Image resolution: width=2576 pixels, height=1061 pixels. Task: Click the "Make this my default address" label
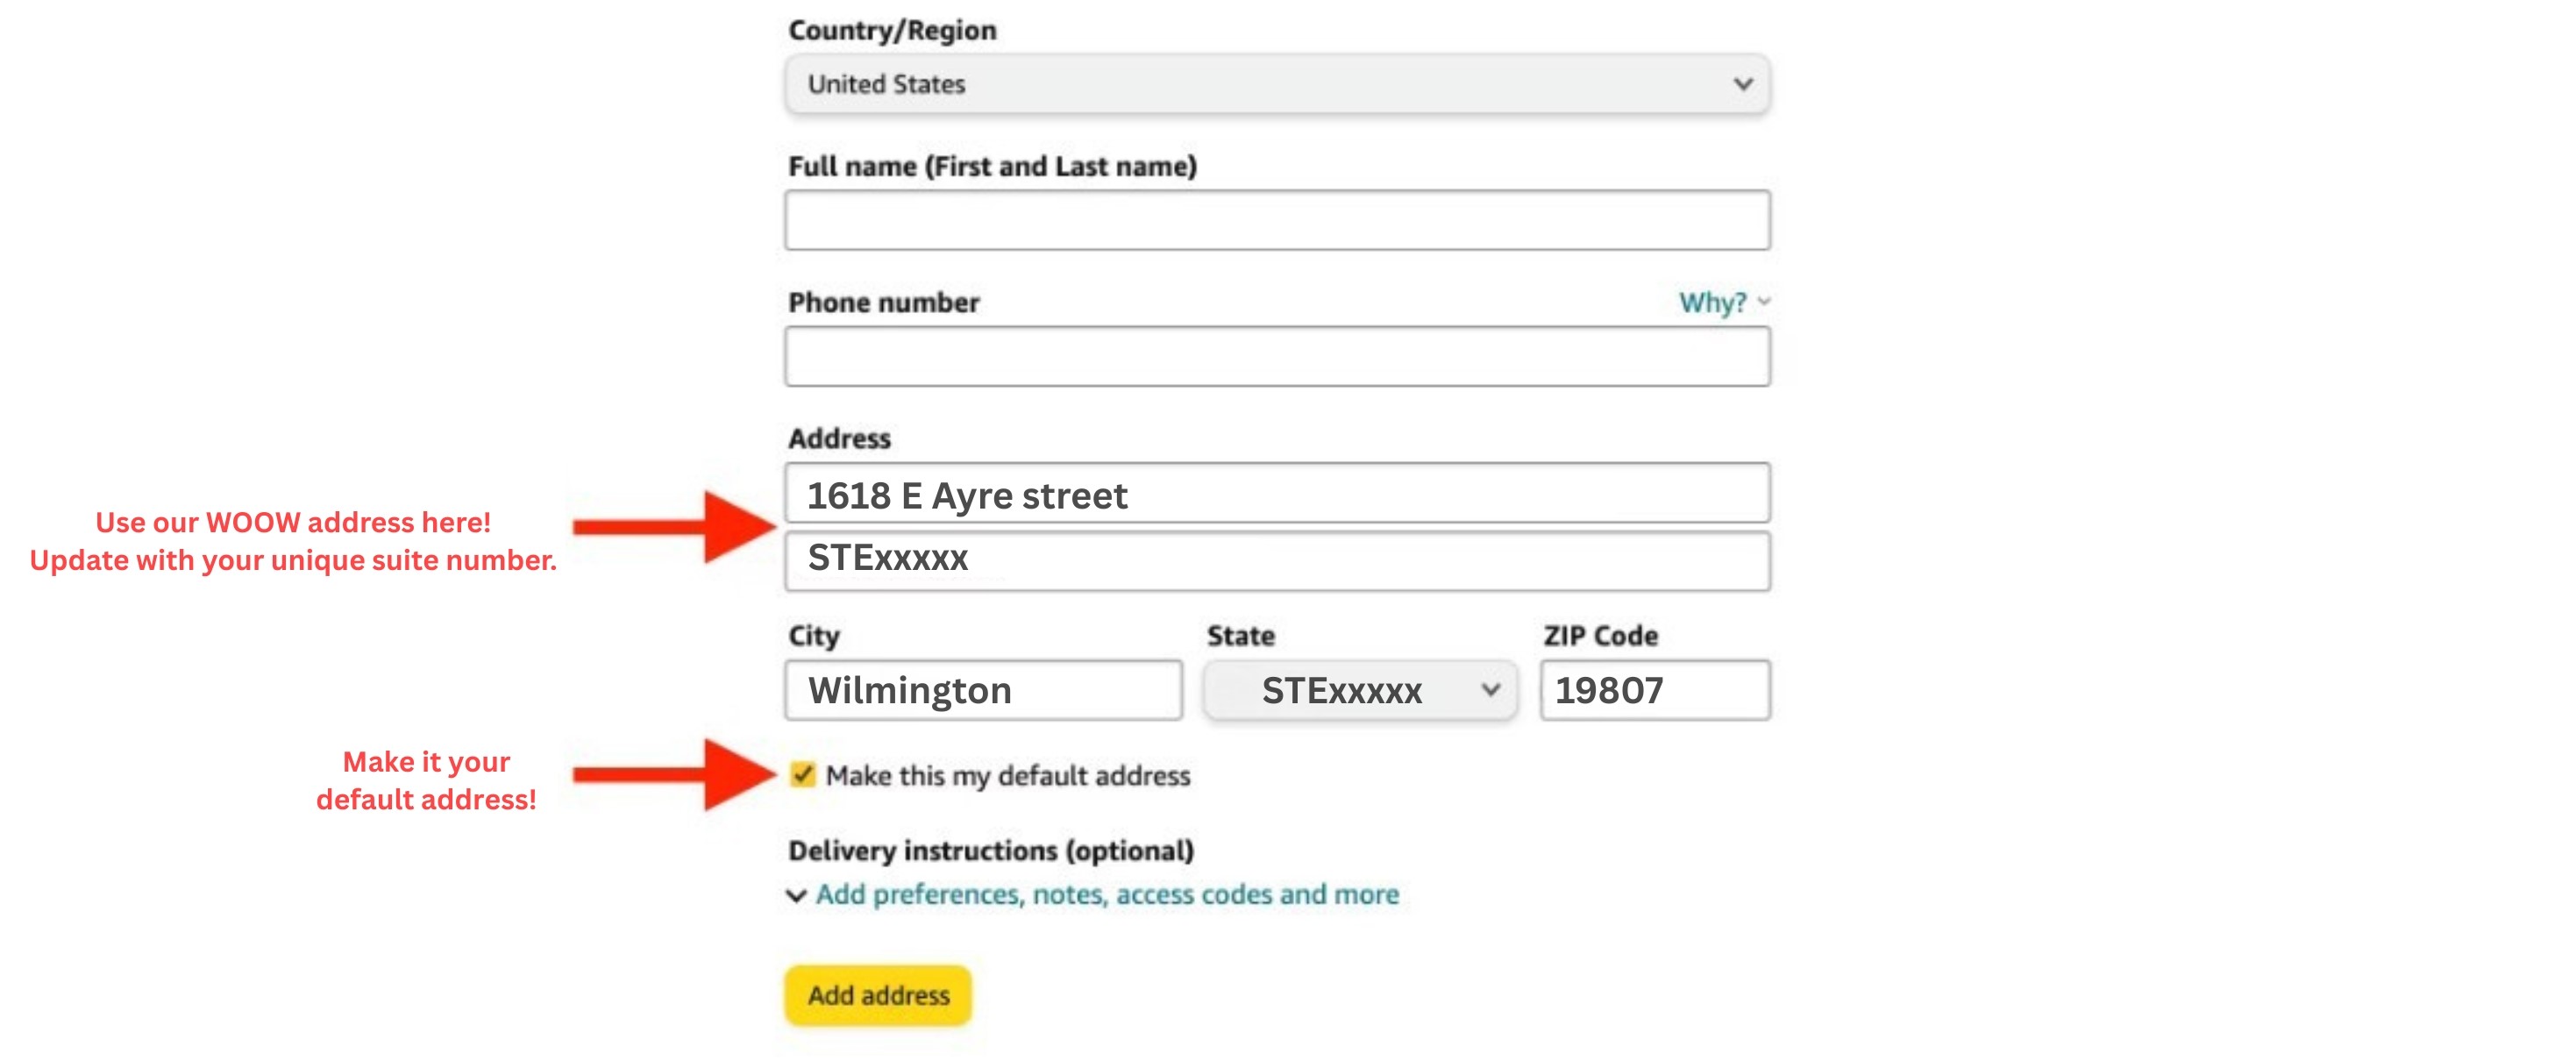(x=1007, y=776)
